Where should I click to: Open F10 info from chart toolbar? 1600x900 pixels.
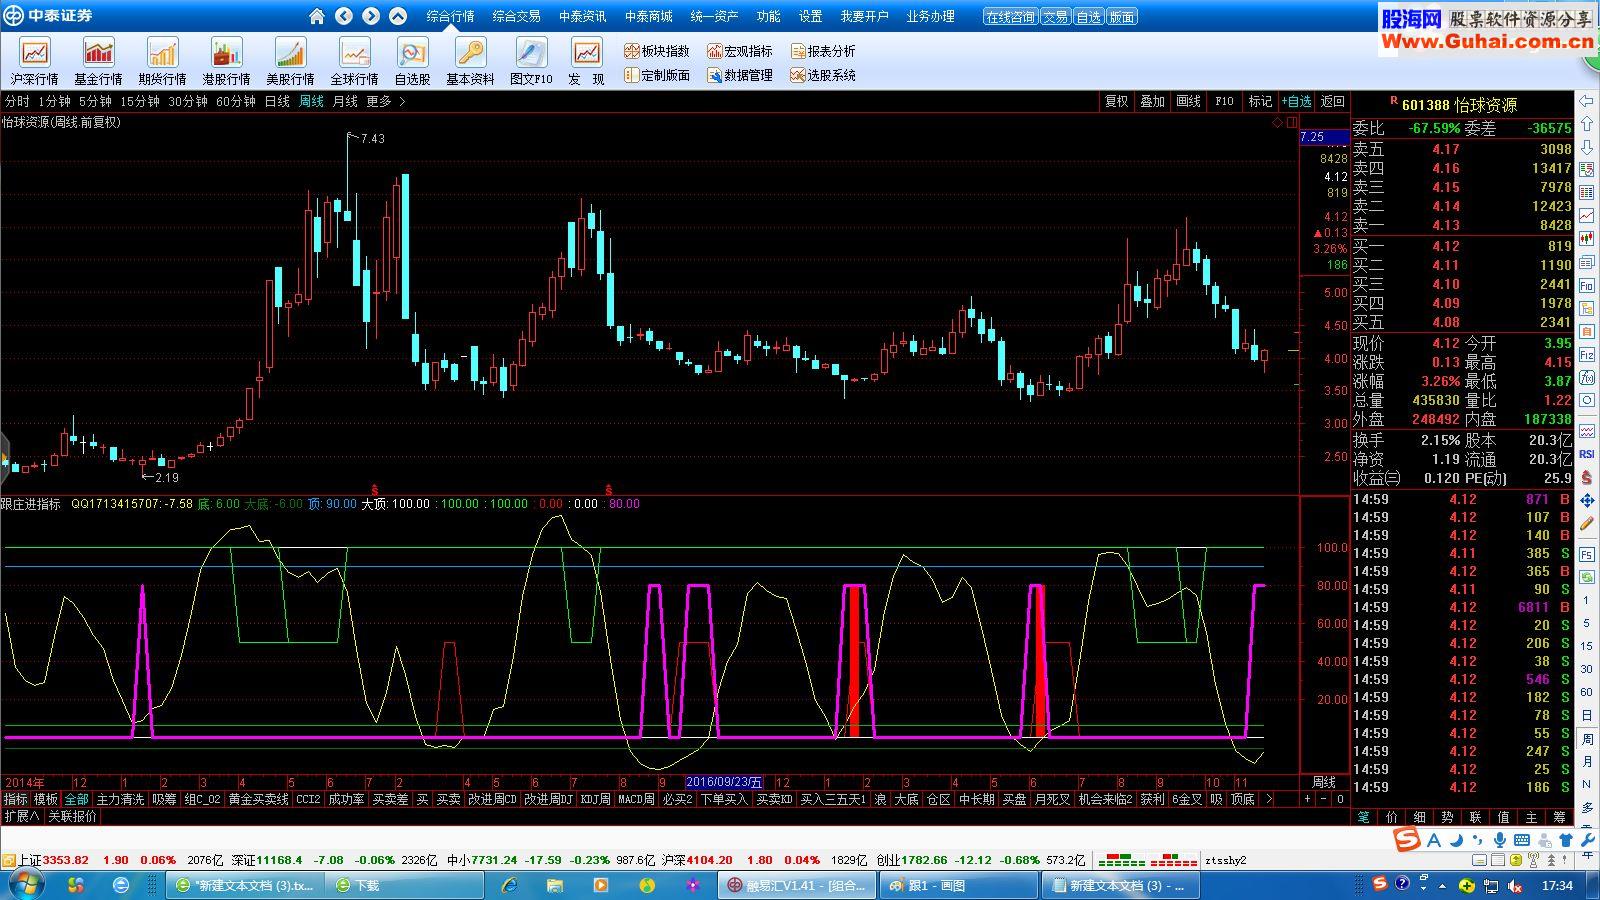pos(1224,101)
